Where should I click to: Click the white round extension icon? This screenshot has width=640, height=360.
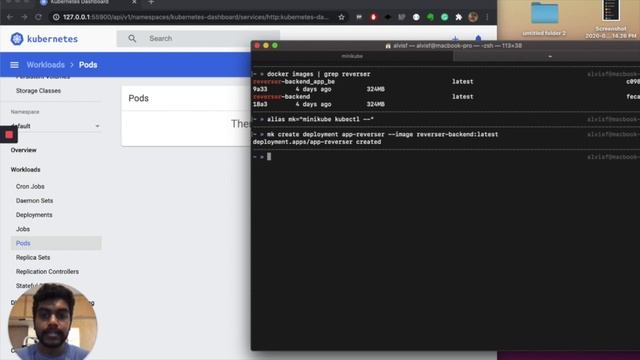416,17
